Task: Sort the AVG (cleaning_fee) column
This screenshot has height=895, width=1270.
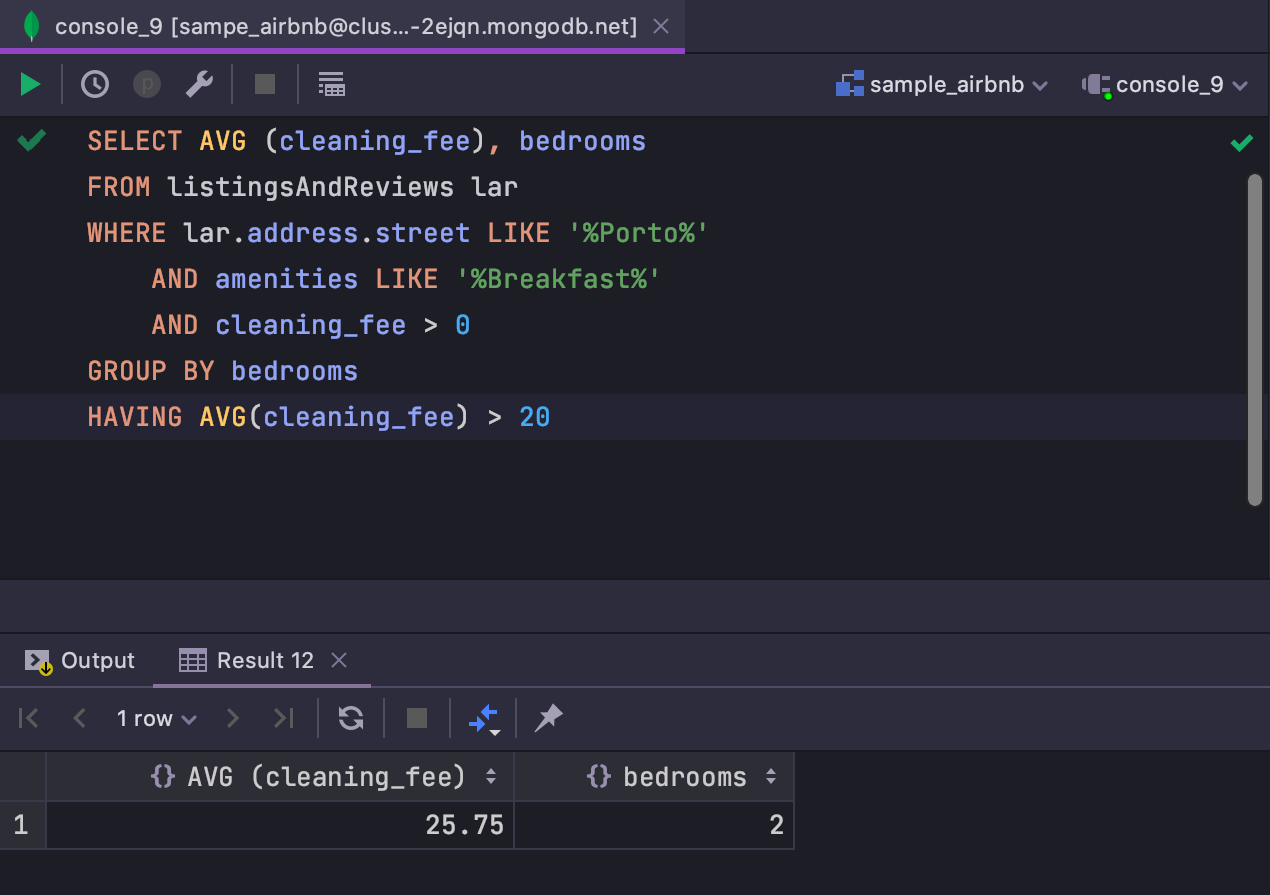Action: [491, 776]
